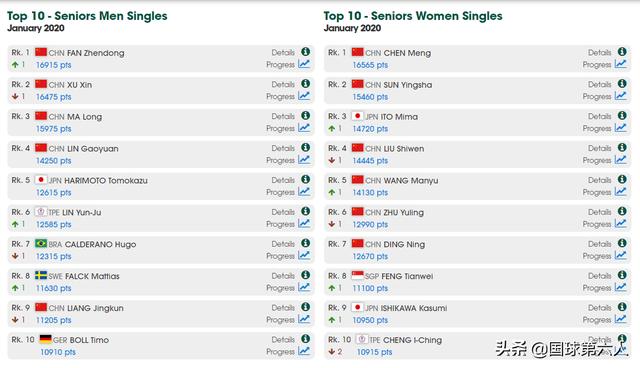Open Details info icon for FAN Zhendong
Screen dimensions: 640x368
305,52
